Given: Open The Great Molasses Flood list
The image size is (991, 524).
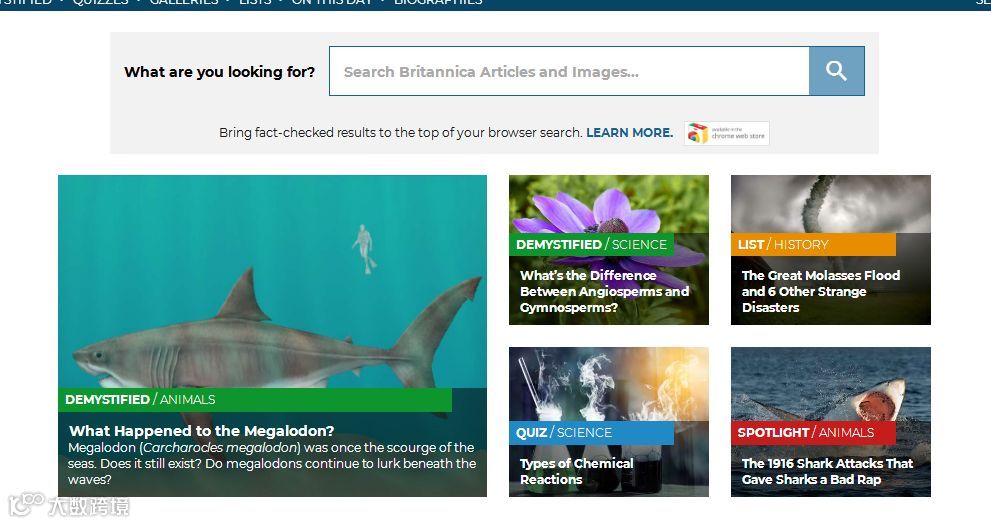Looking at the screenshot, I should click(x=820, y=291).
